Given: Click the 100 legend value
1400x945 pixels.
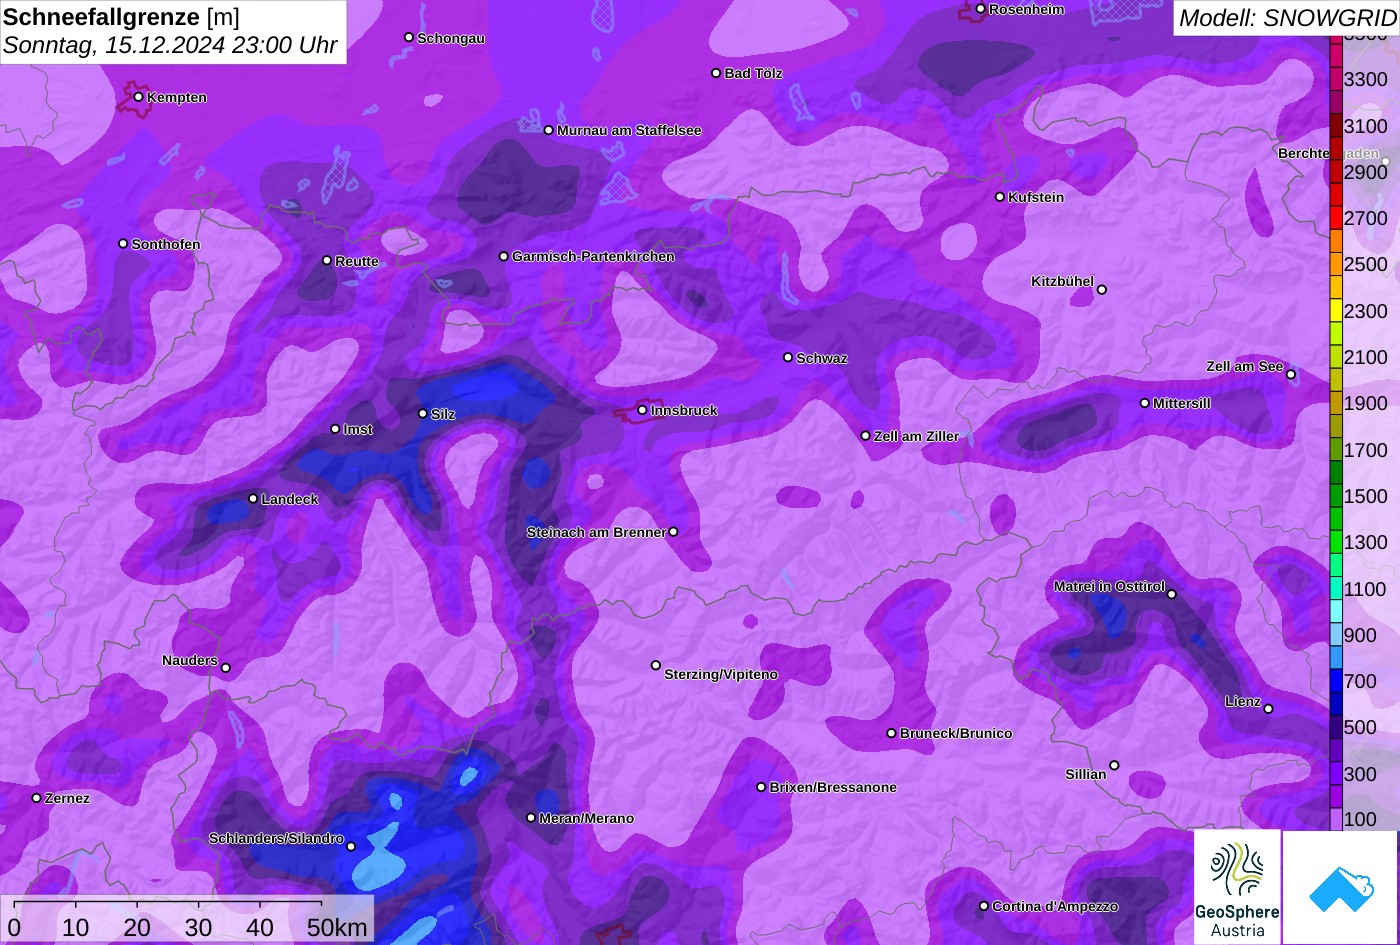Looking at the screenshot, I should click(1360, 819).
